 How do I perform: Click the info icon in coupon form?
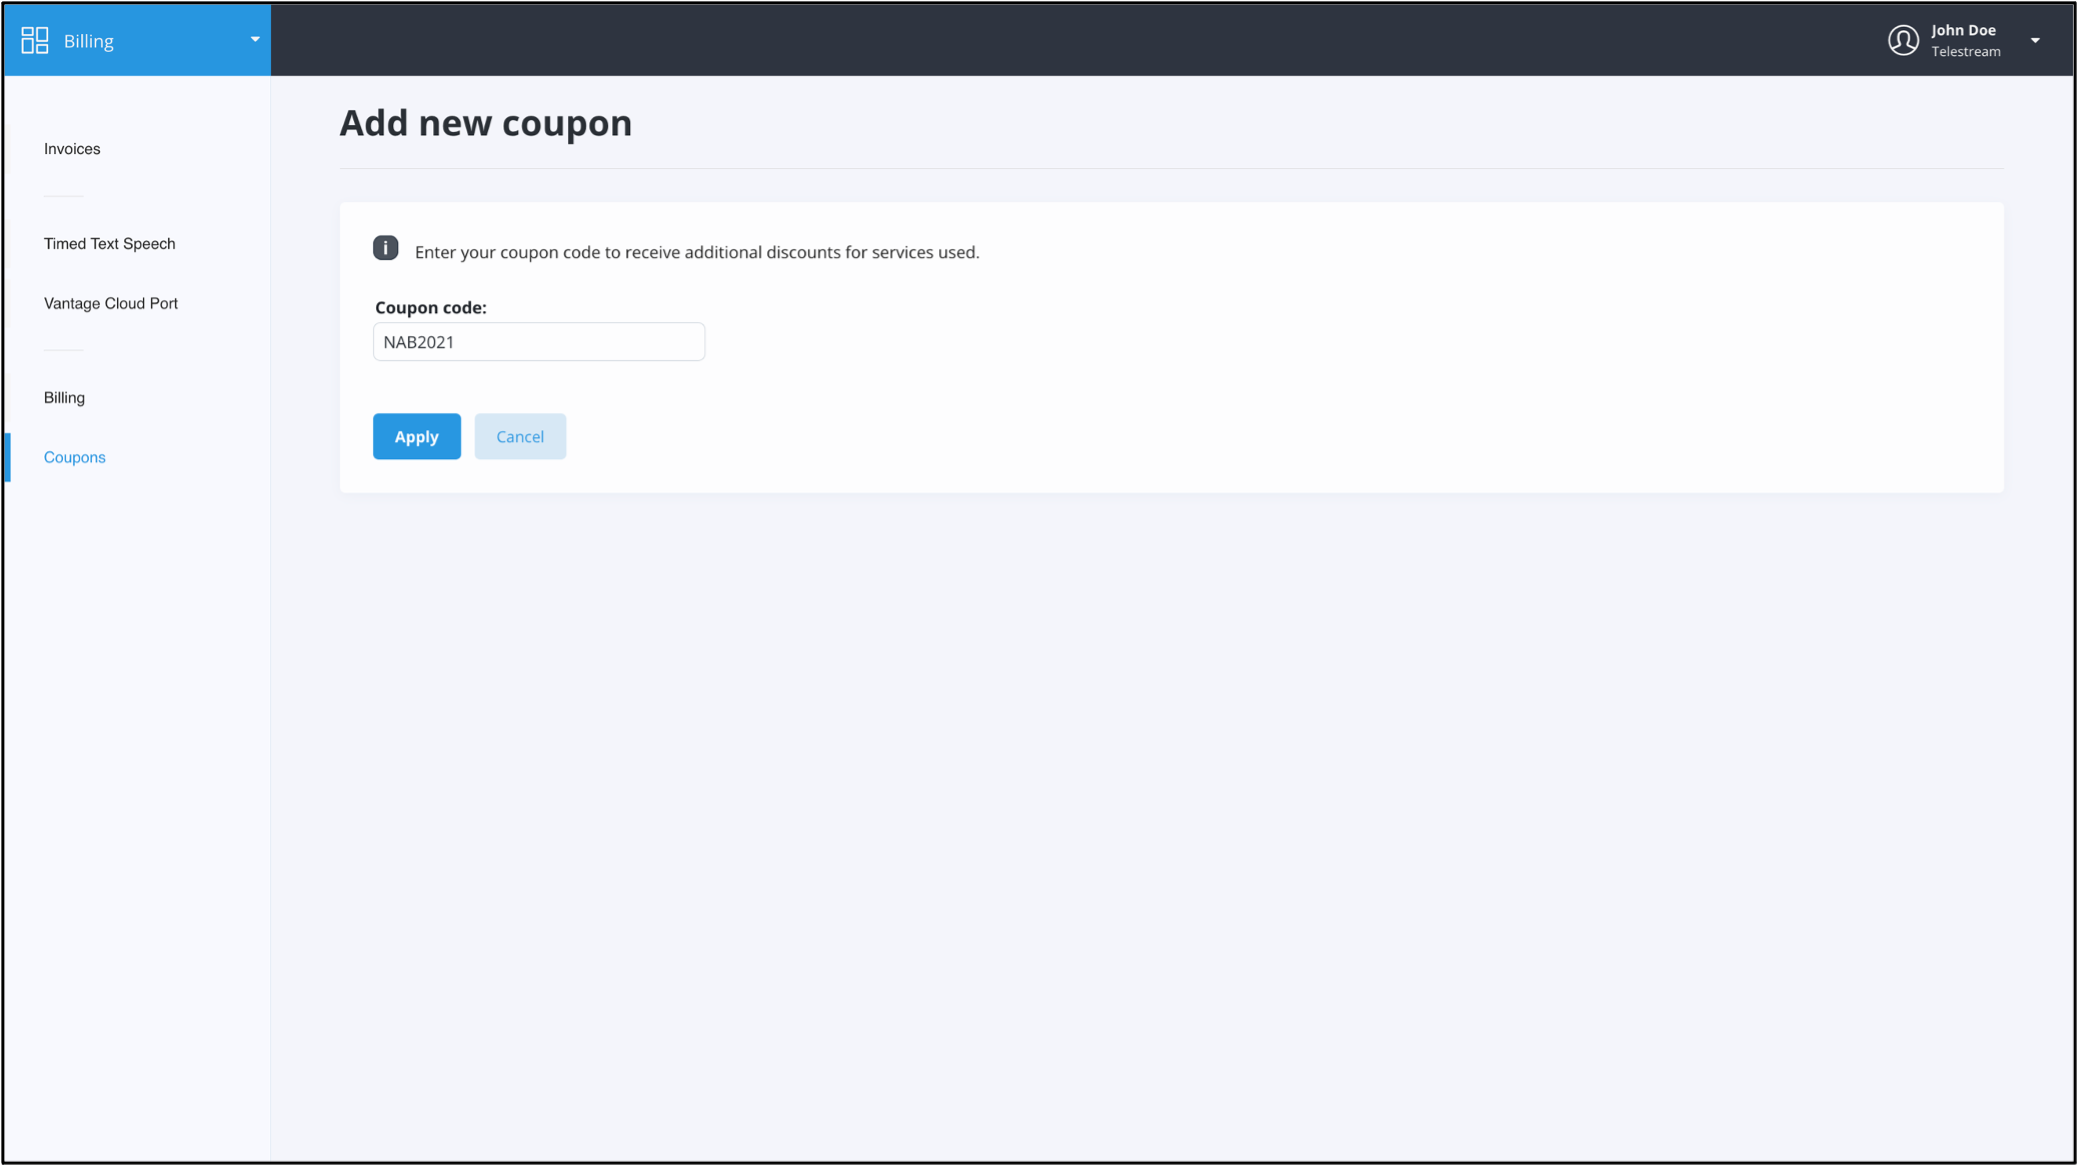[385, 248]
